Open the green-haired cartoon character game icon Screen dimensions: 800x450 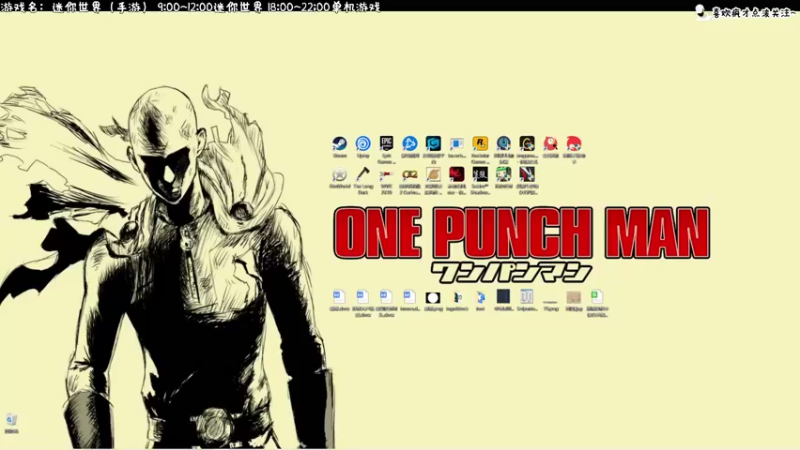click(504, 174)
